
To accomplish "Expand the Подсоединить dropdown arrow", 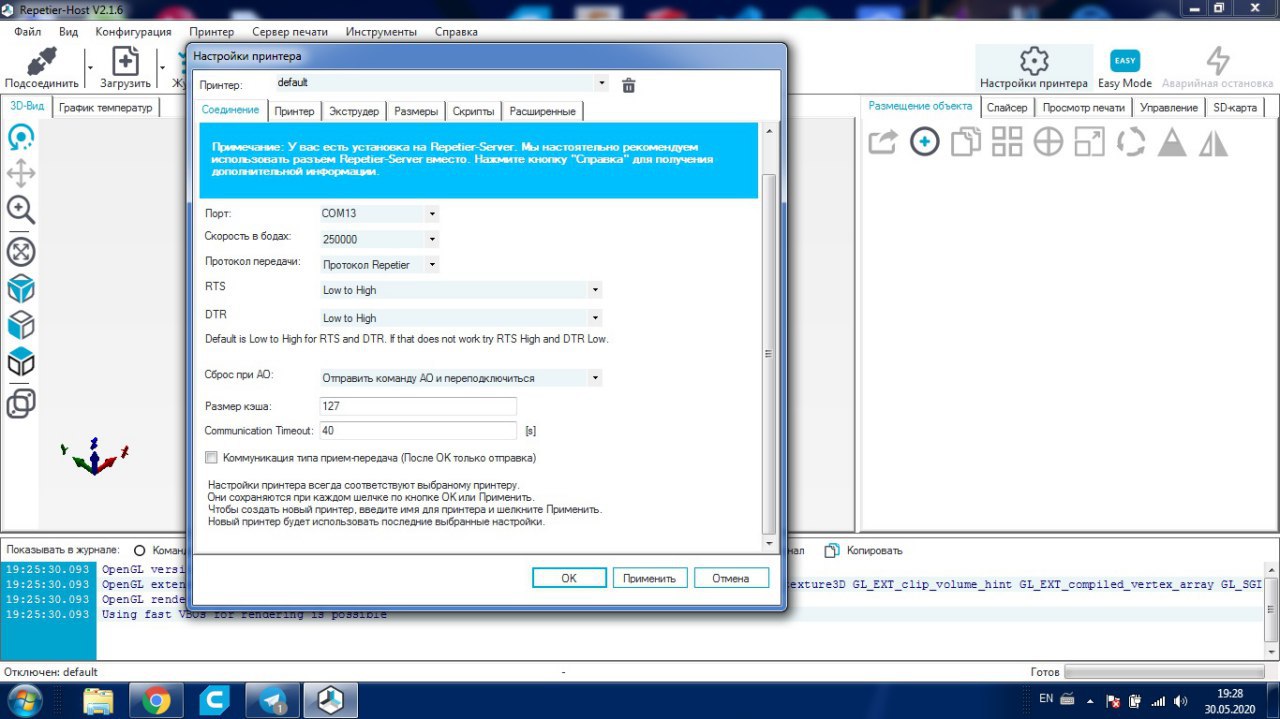I will 90,69.
